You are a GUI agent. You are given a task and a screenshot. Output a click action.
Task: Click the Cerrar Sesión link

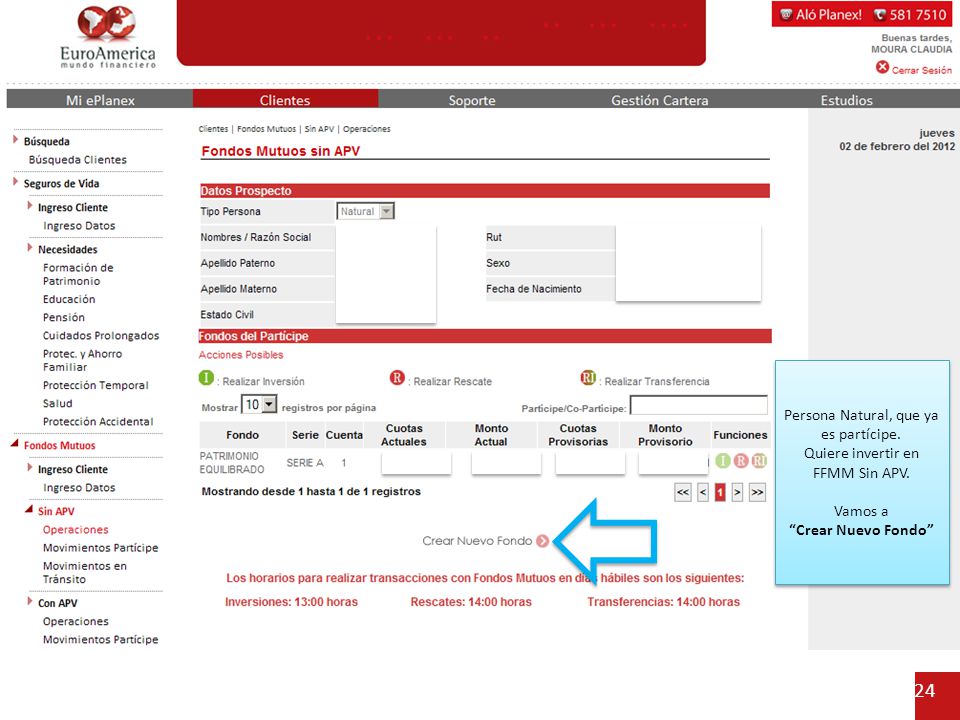tap(921, 70)
